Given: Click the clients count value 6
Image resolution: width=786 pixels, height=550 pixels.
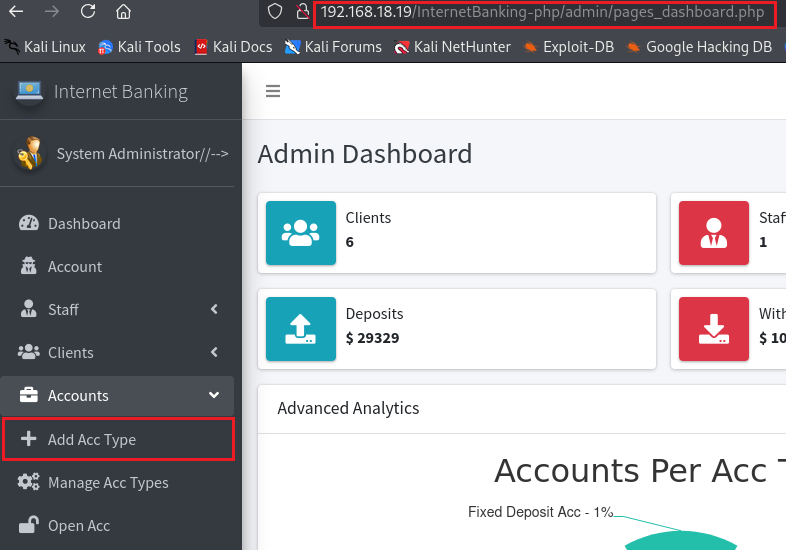Looking at the screenshot, I should [350, 242].
